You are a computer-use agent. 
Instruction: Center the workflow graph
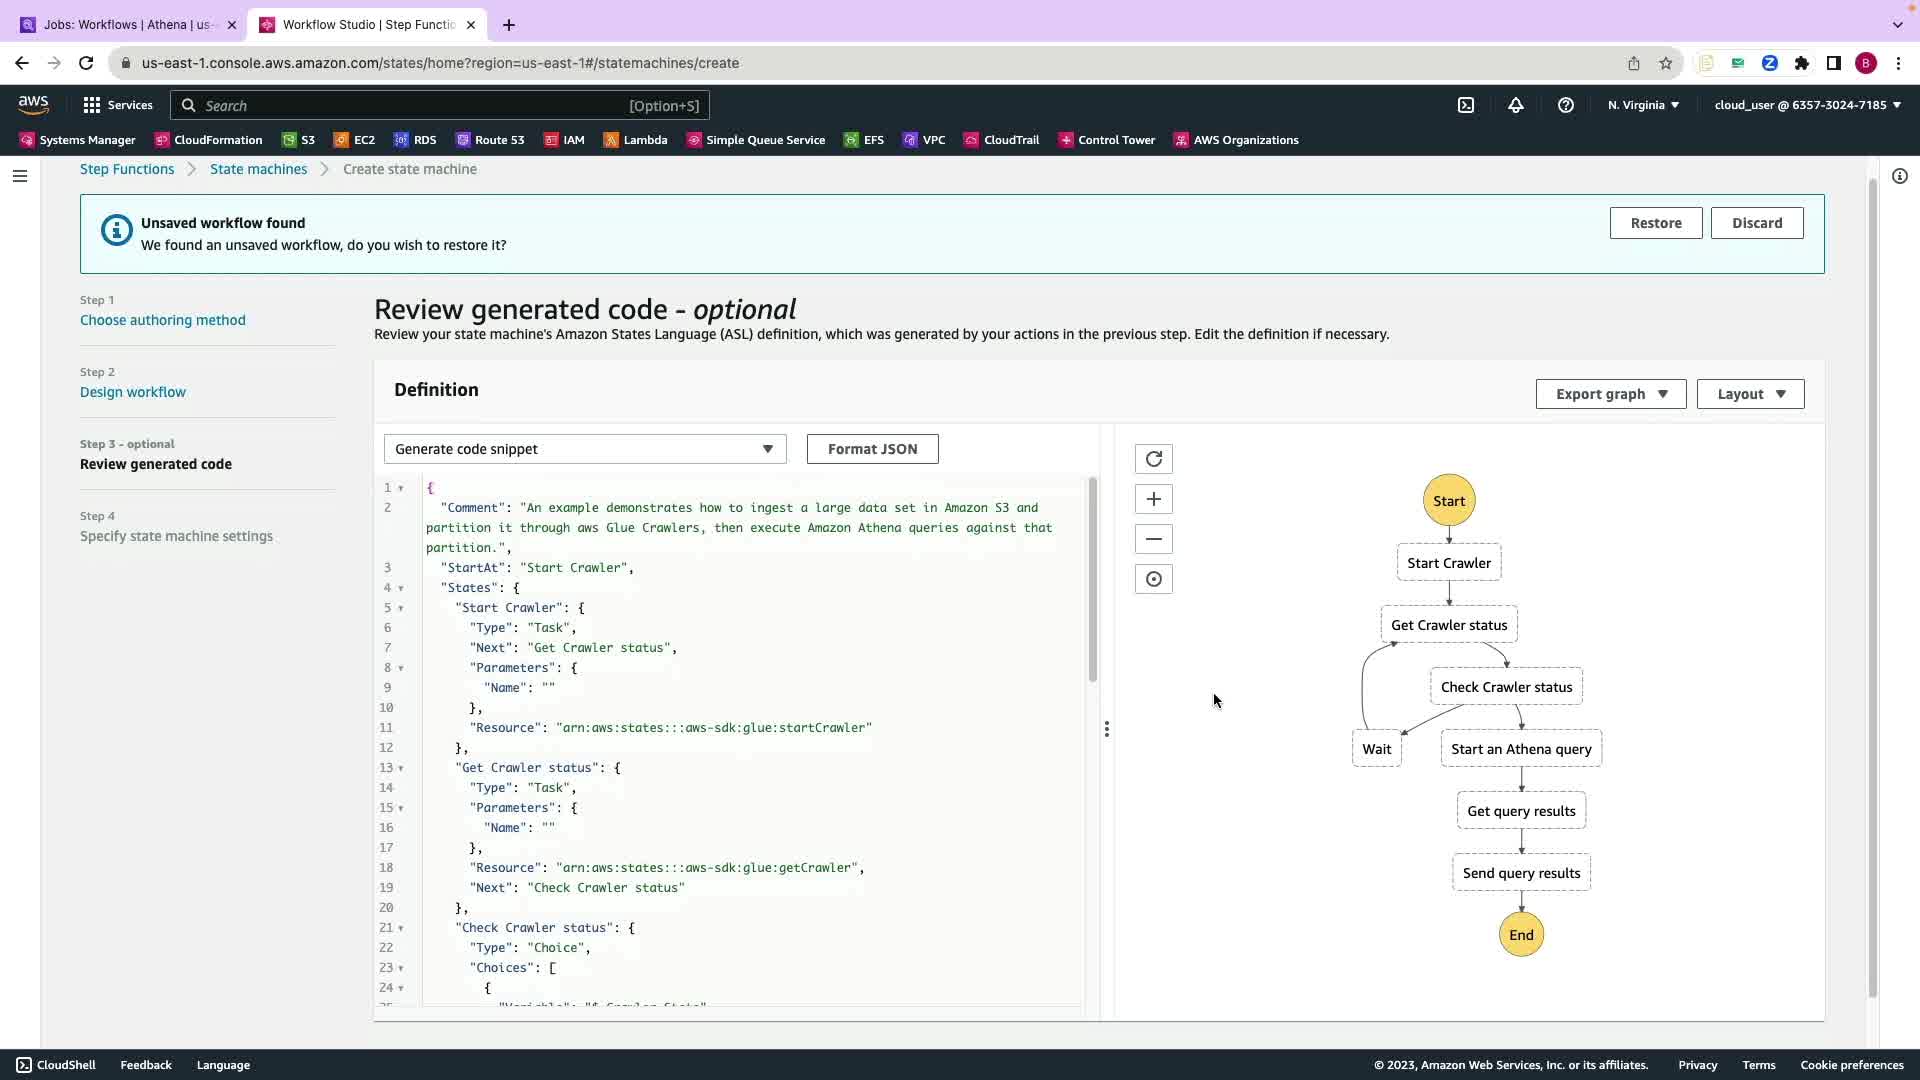click(x=1153, y=579)
